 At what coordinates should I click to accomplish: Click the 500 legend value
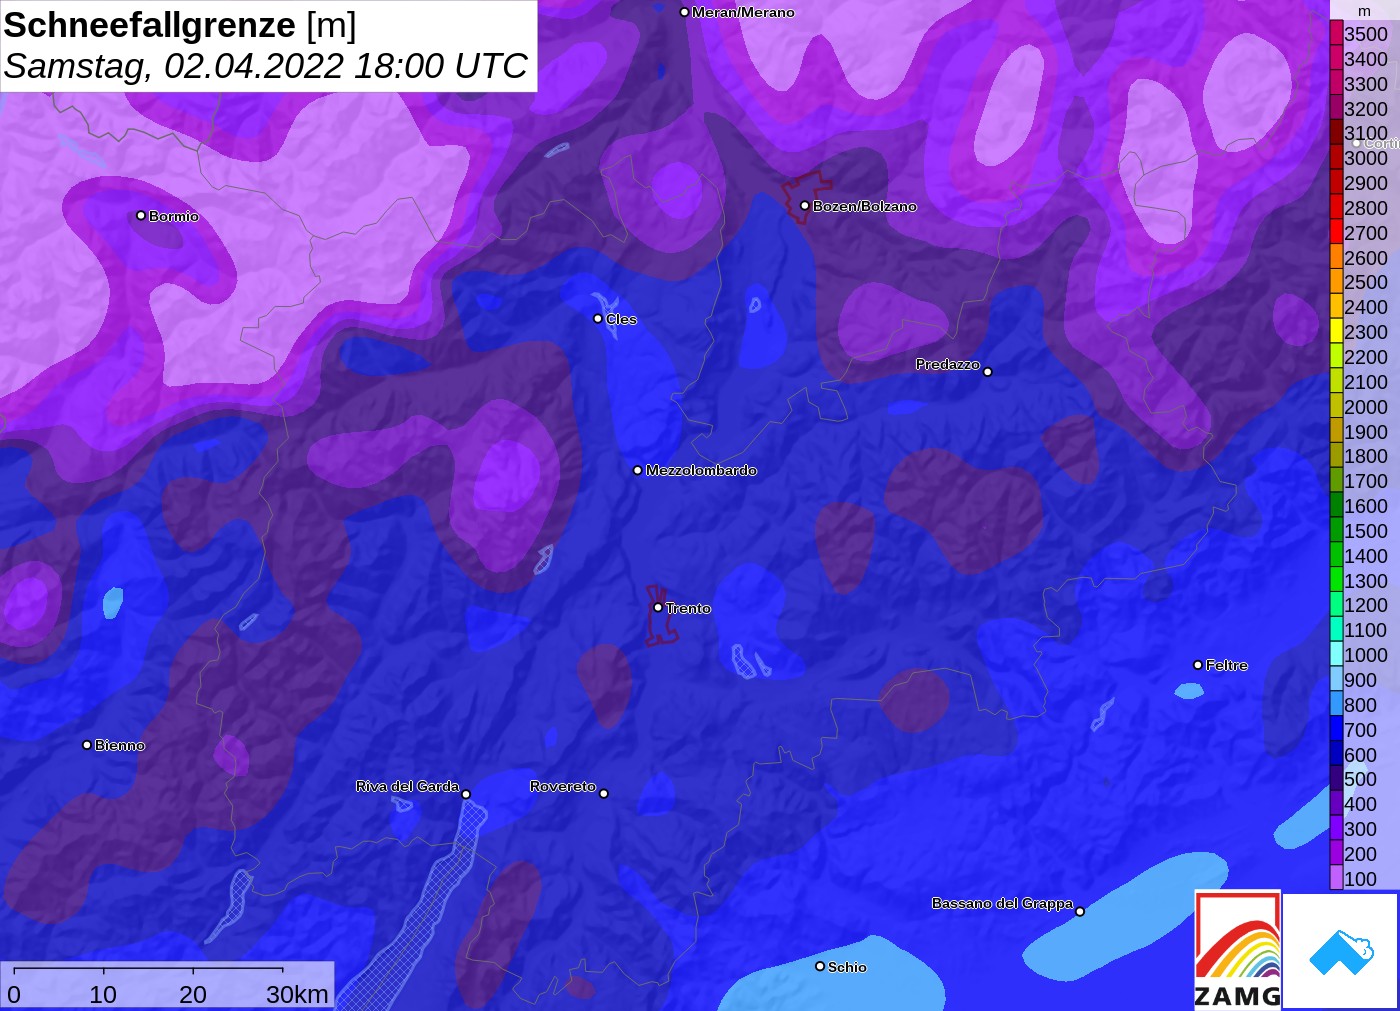1360,779
